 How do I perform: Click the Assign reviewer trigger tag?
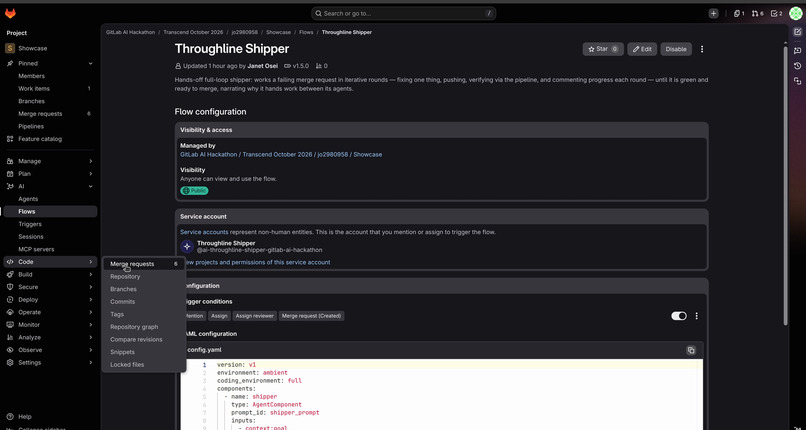[x=254, y=316]
